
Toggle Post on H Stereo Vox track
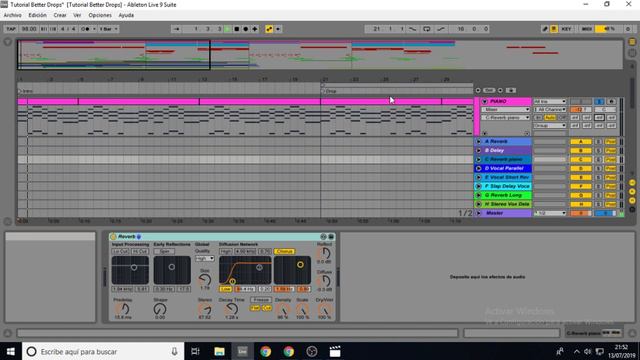coord(611,204)
